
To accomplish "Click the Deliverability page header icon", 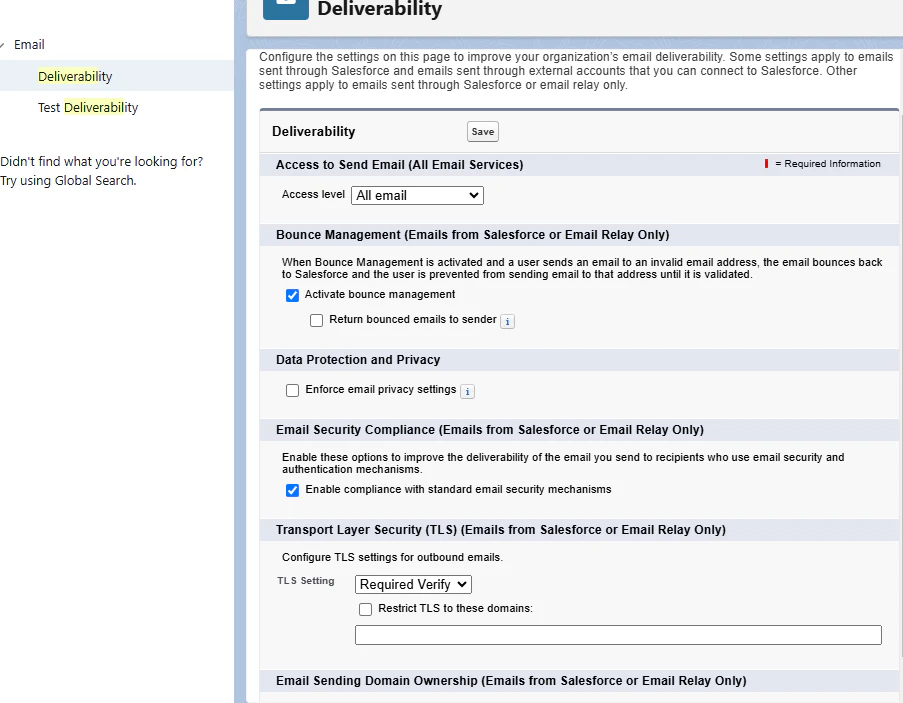I will click(286, 9).
